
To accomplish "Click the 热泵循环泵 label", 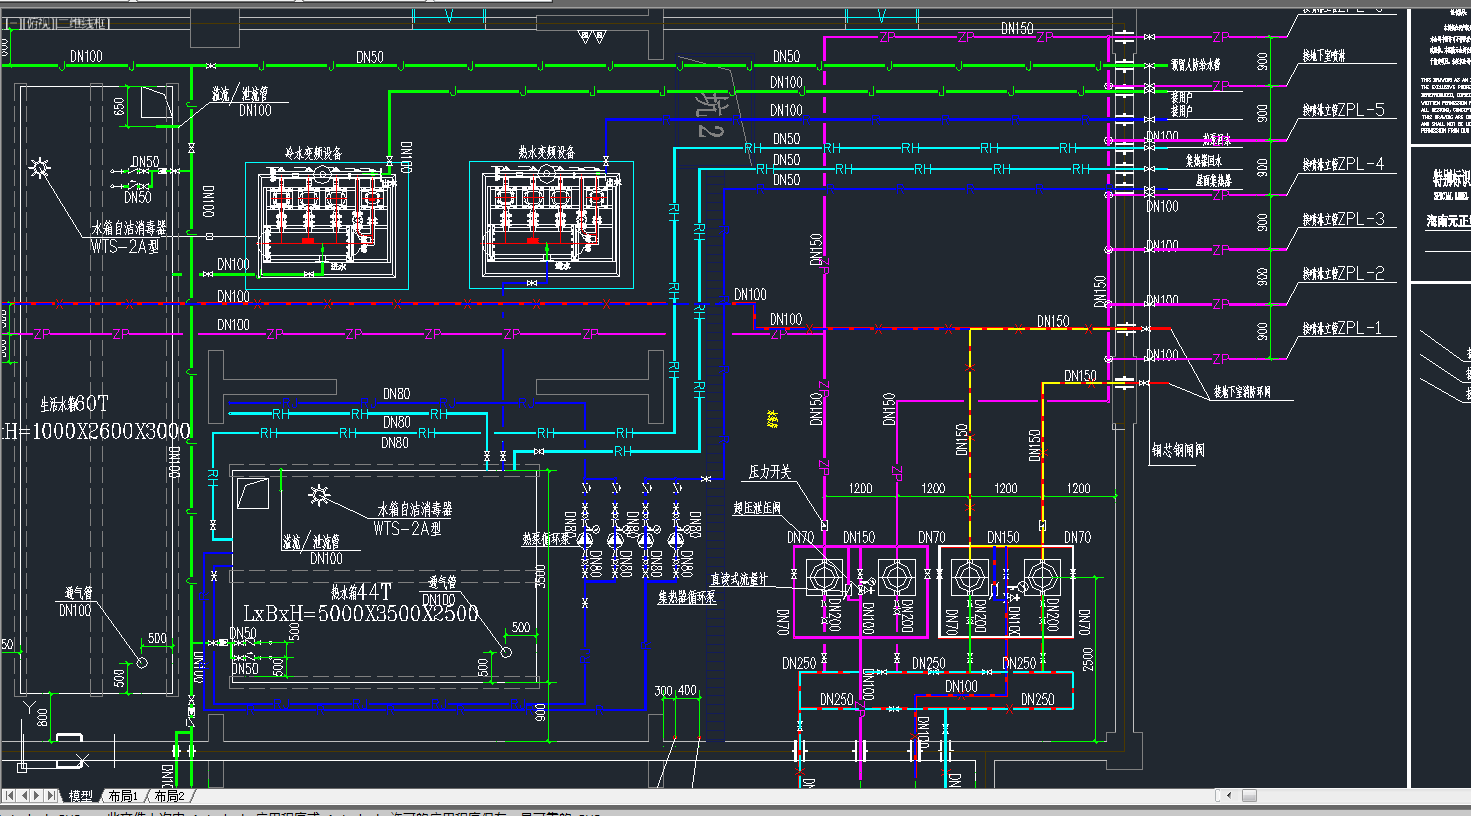I will click(x=546, y=538).
